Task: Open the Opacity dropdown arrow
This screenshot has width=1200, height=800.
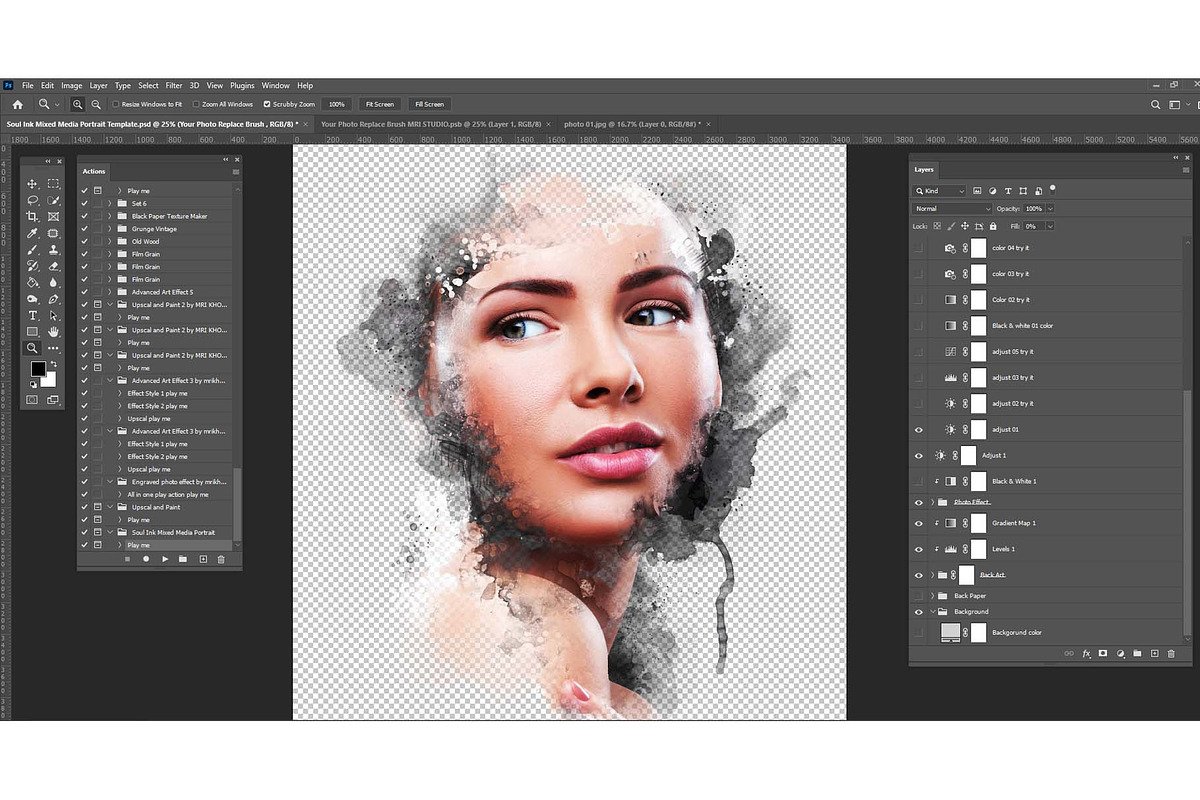Action: tap(1050, 209)
